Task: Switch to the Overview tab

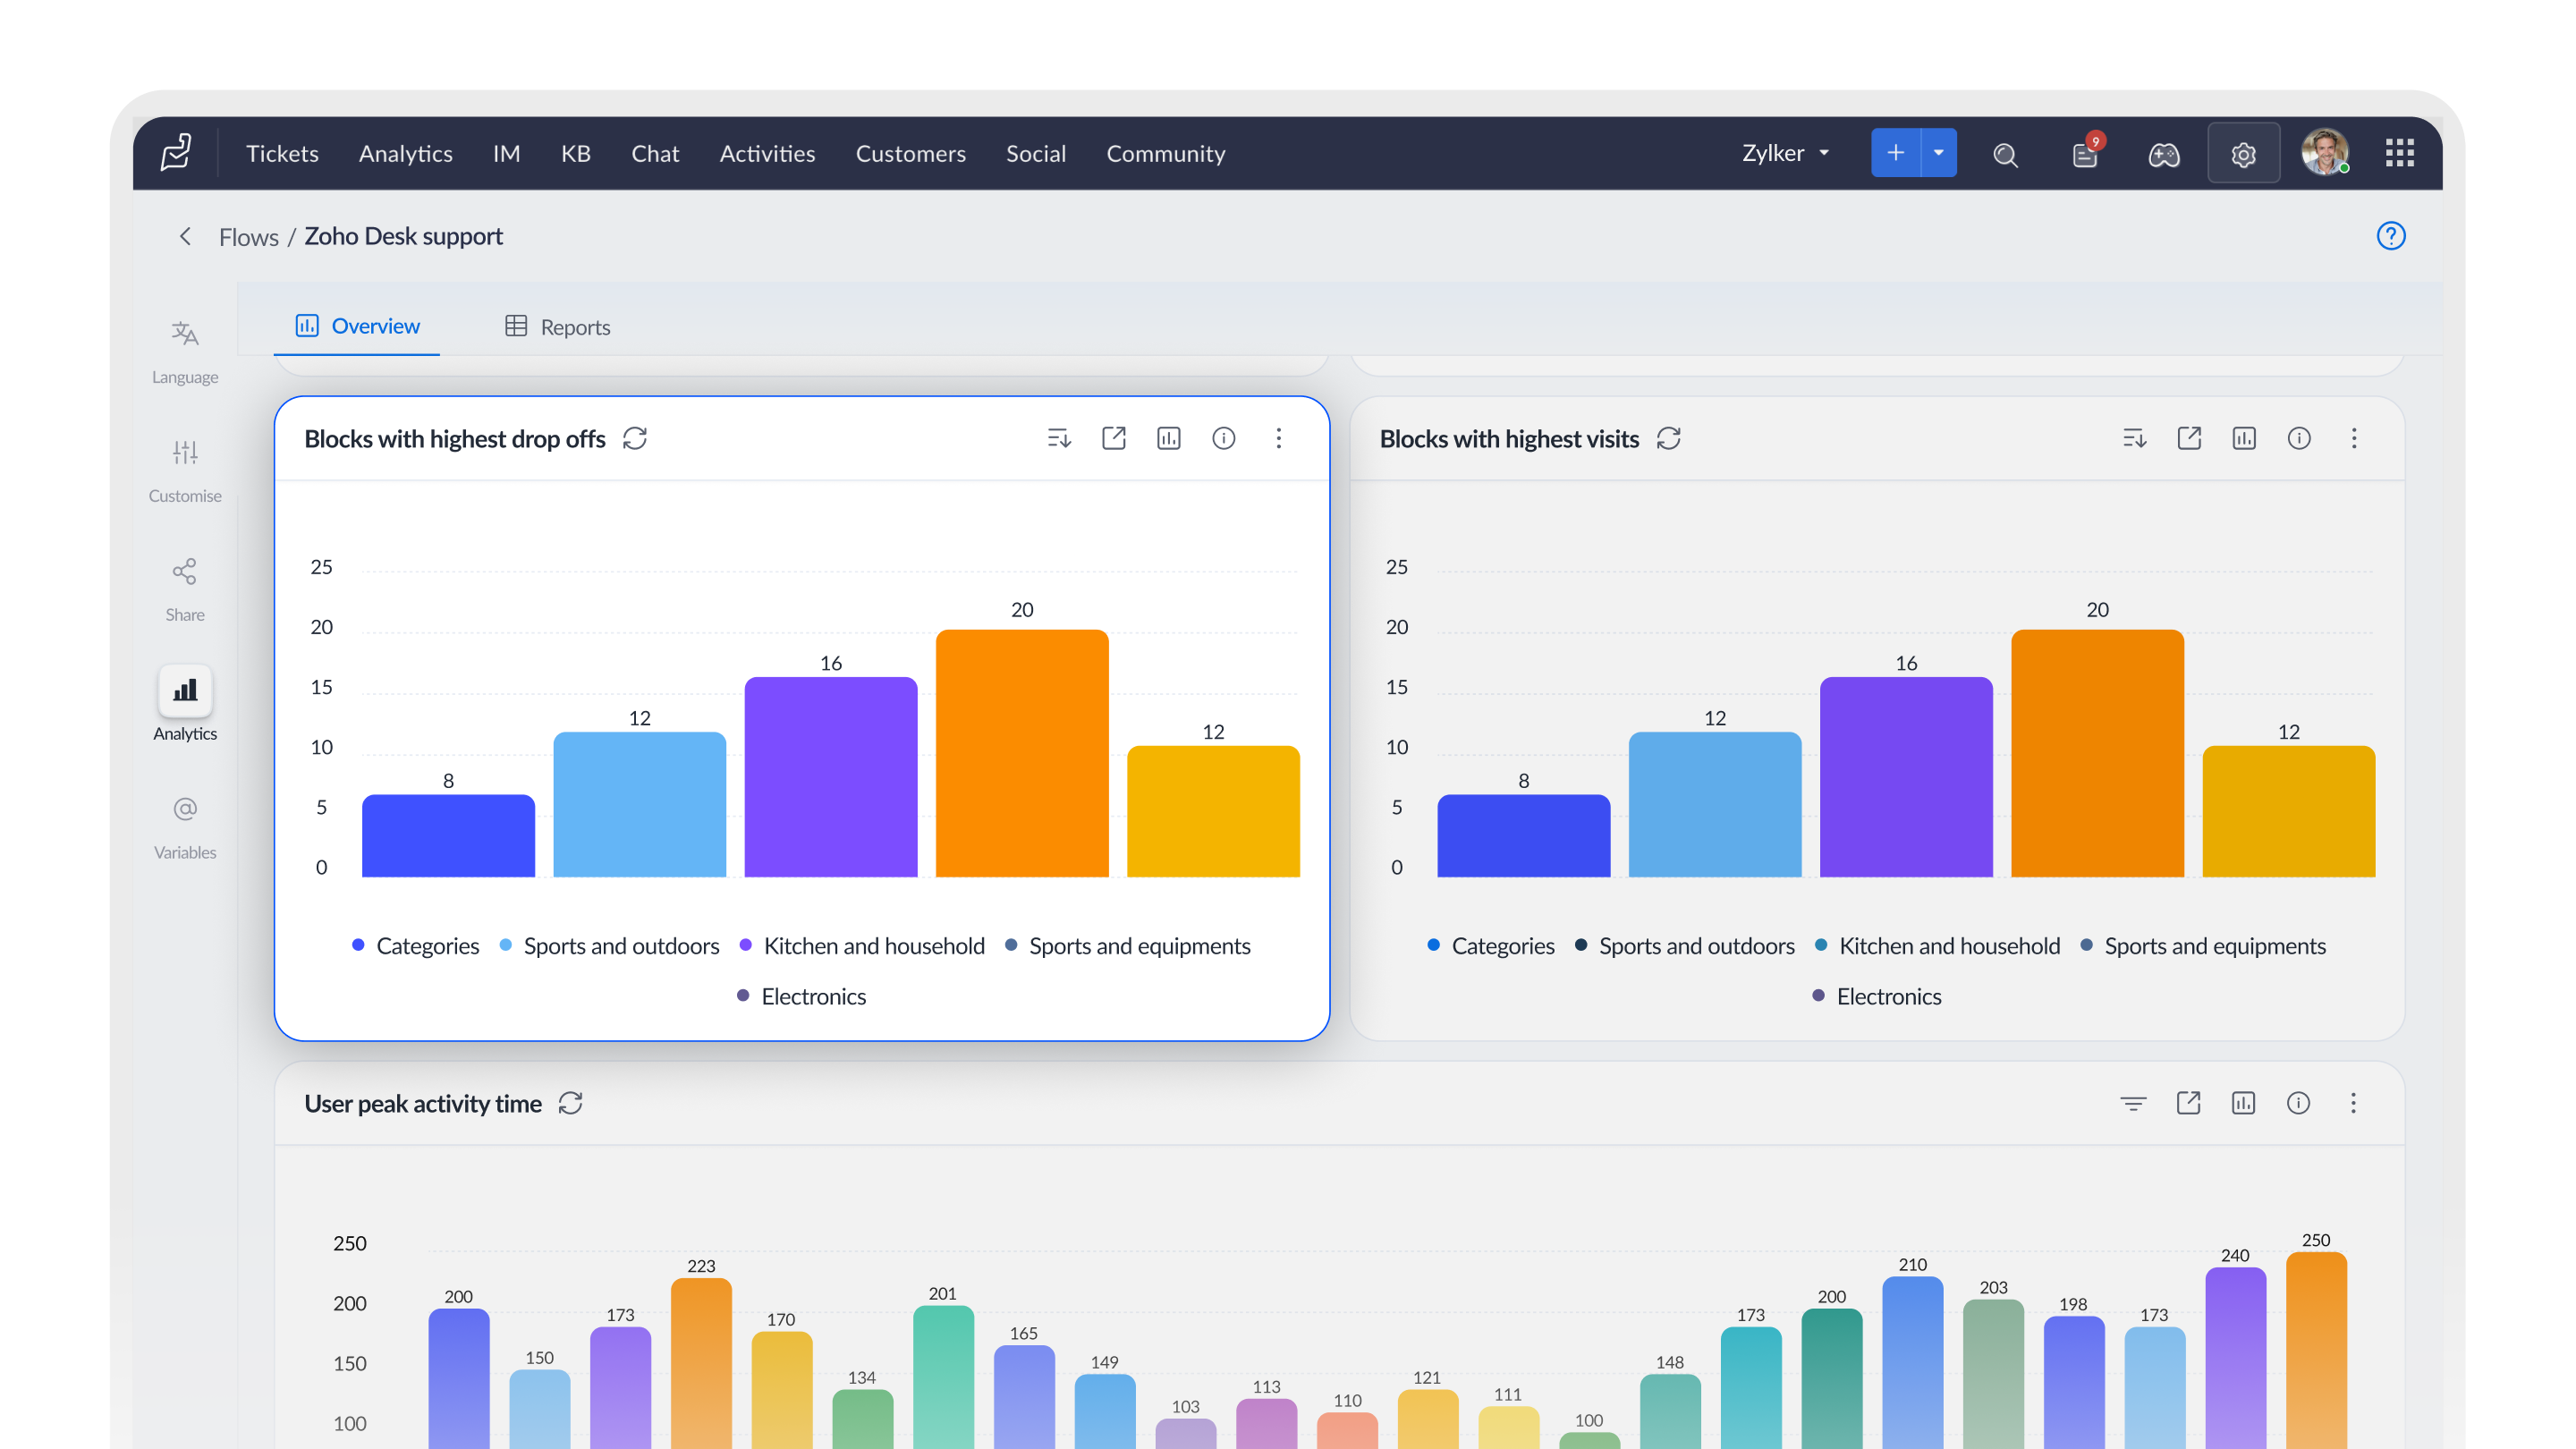Action: click(x=357, y=326)
